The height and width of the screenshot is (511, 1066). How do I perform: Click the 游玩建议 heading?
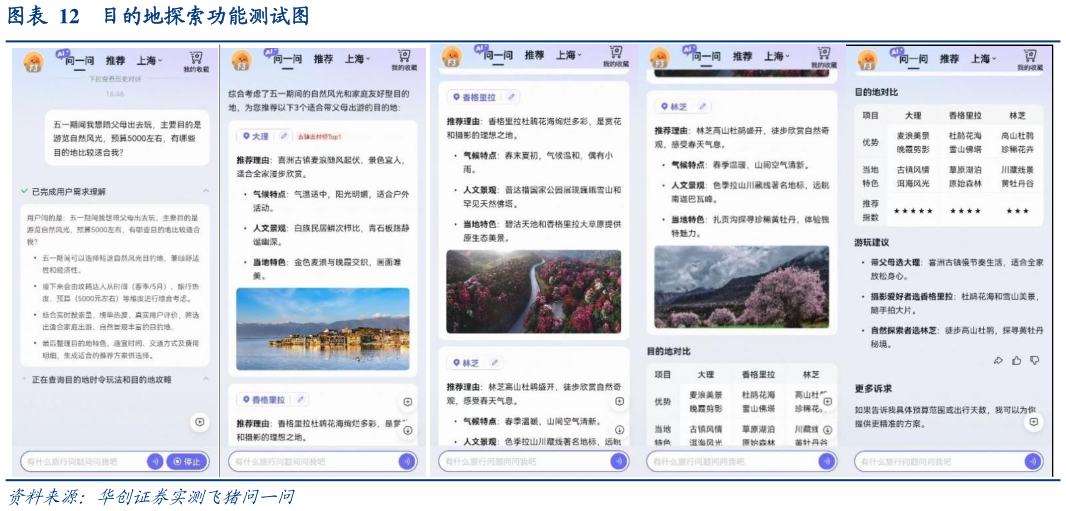873,242
